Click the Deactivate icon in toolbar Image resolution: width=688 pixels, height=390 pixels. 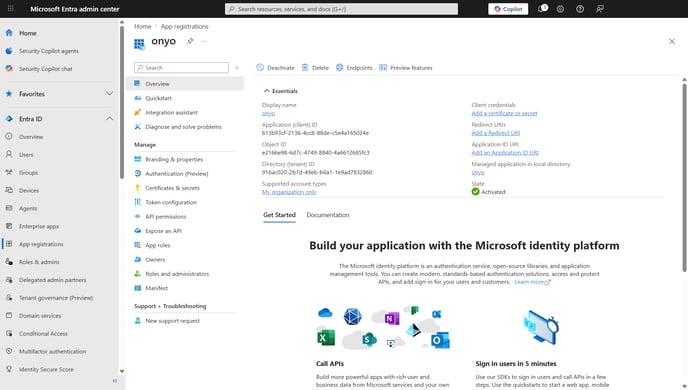260,67
